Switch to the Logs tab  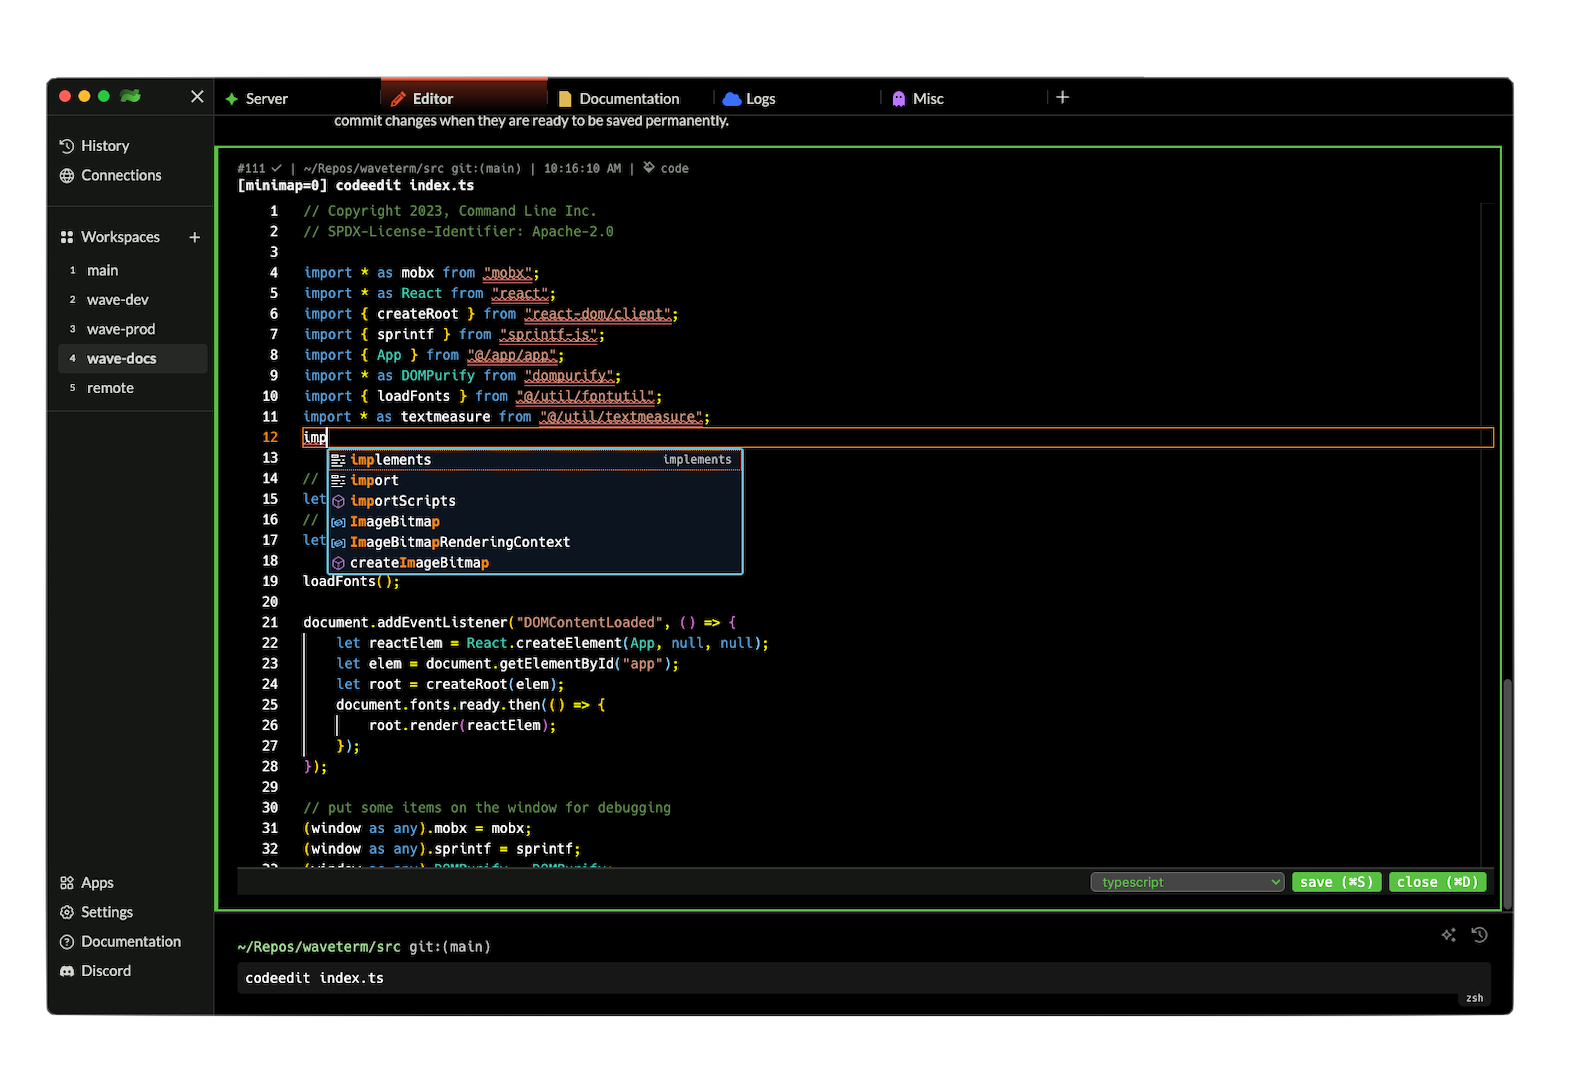click(760, 99)
